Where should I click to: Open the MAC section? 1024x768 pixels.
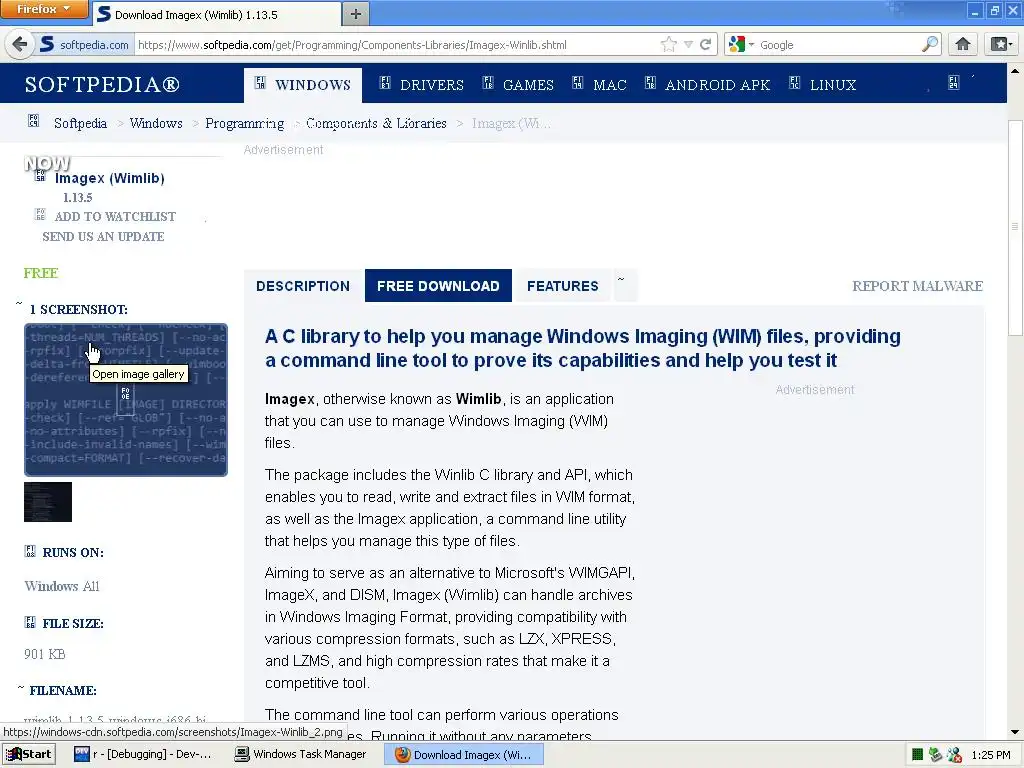click(x=600, y=85)
